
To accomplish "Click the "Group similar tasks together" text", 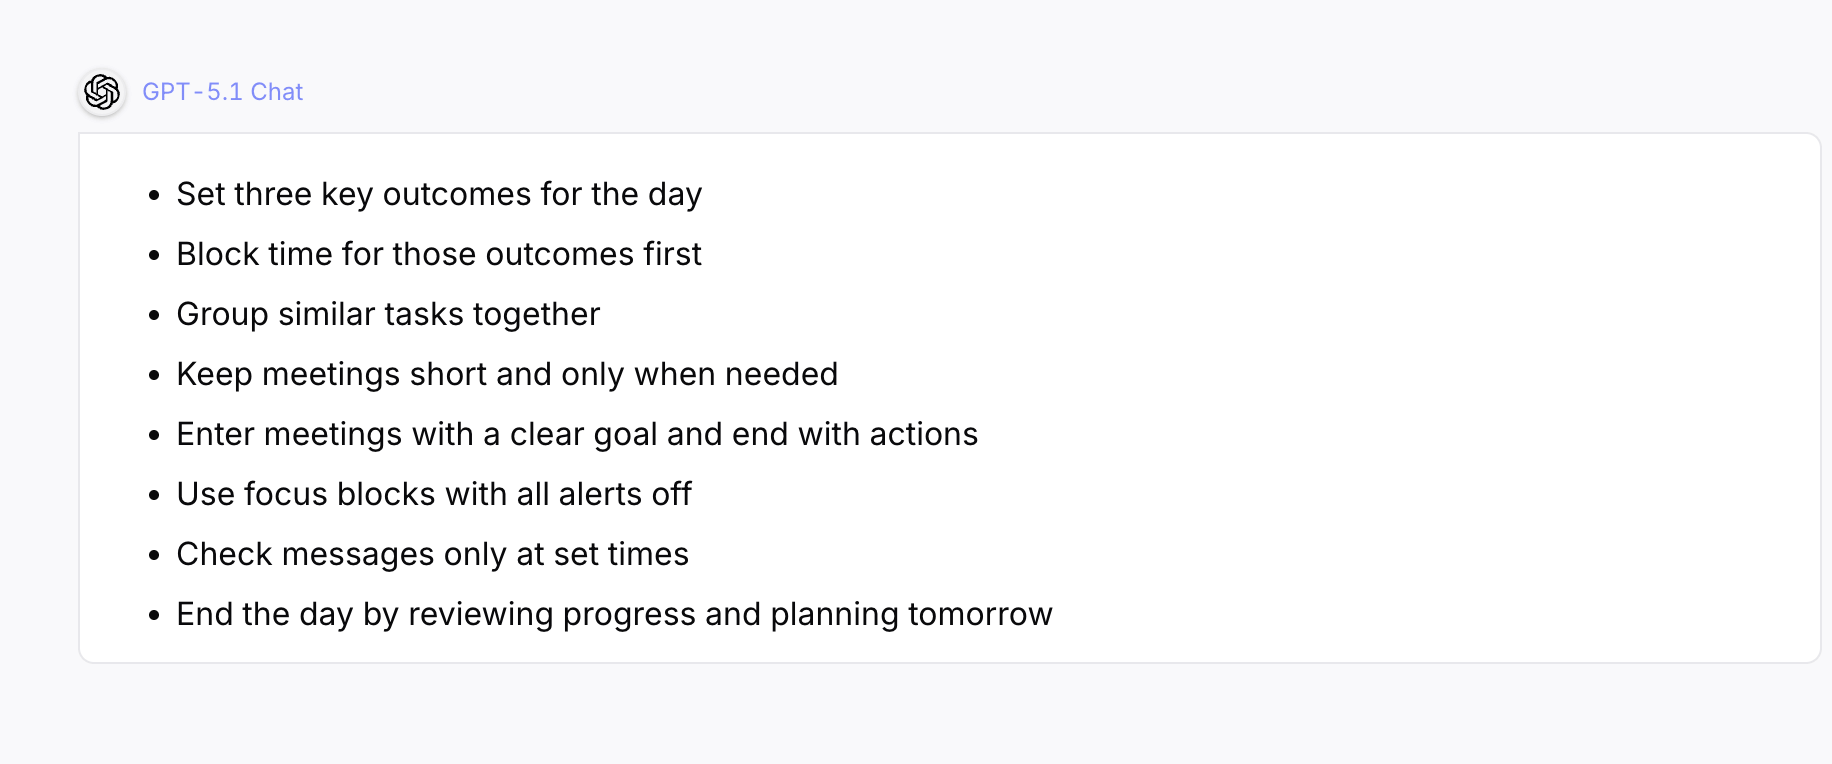I will tap(388, 314).
